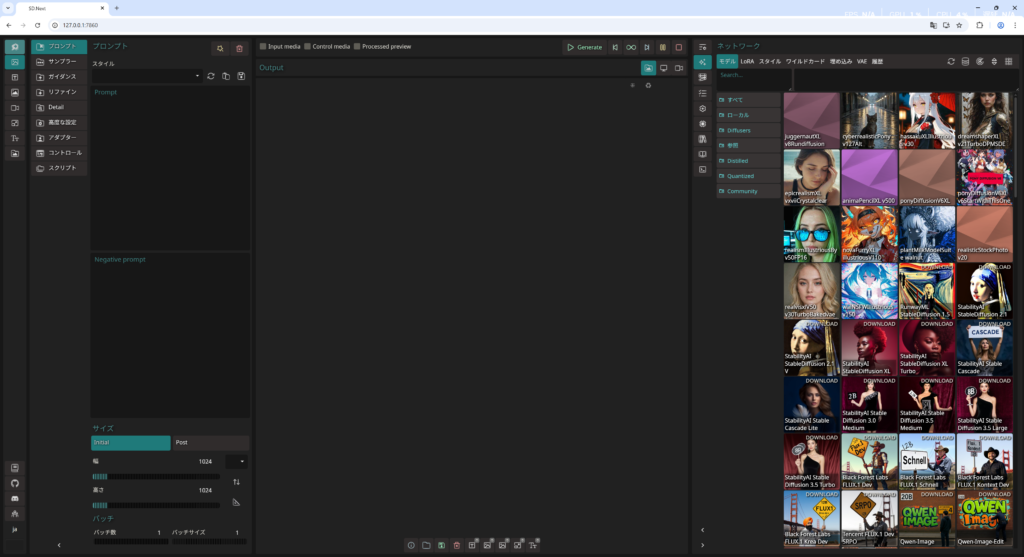Check the Processed preview option

click(357, 47)
